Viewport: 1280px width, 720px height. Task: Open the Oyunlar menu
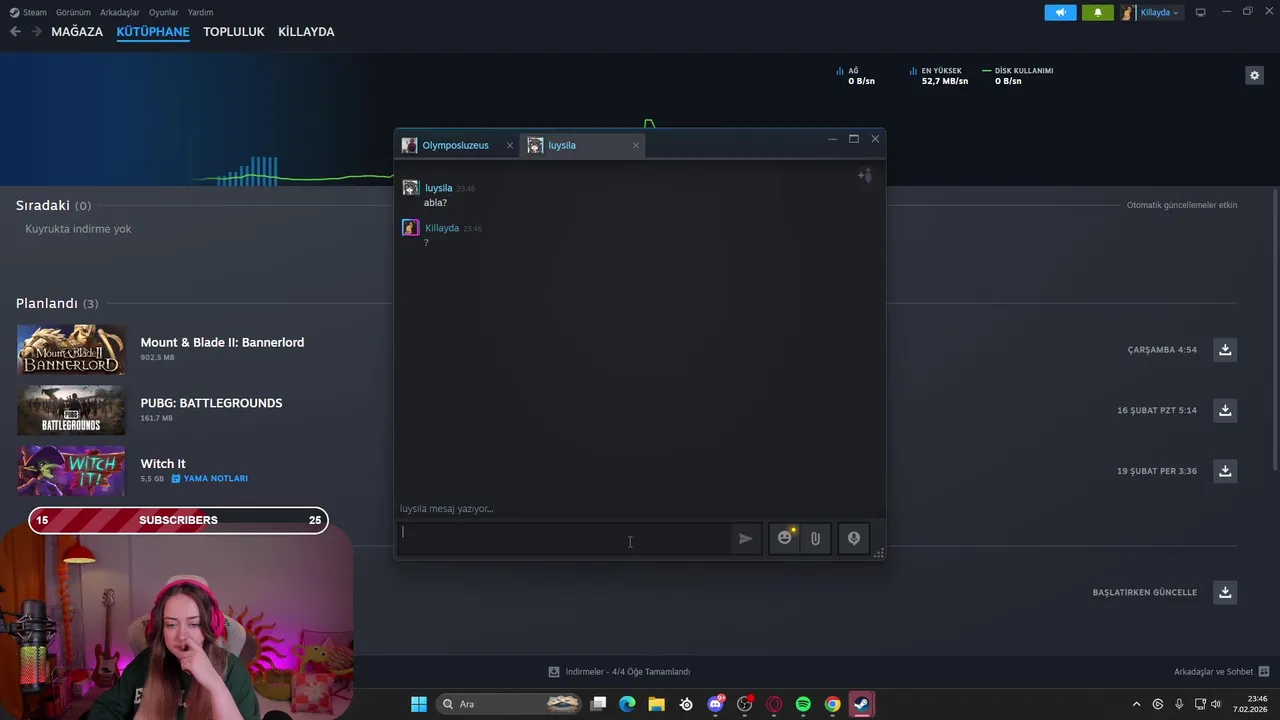click(x=163, y=12)
